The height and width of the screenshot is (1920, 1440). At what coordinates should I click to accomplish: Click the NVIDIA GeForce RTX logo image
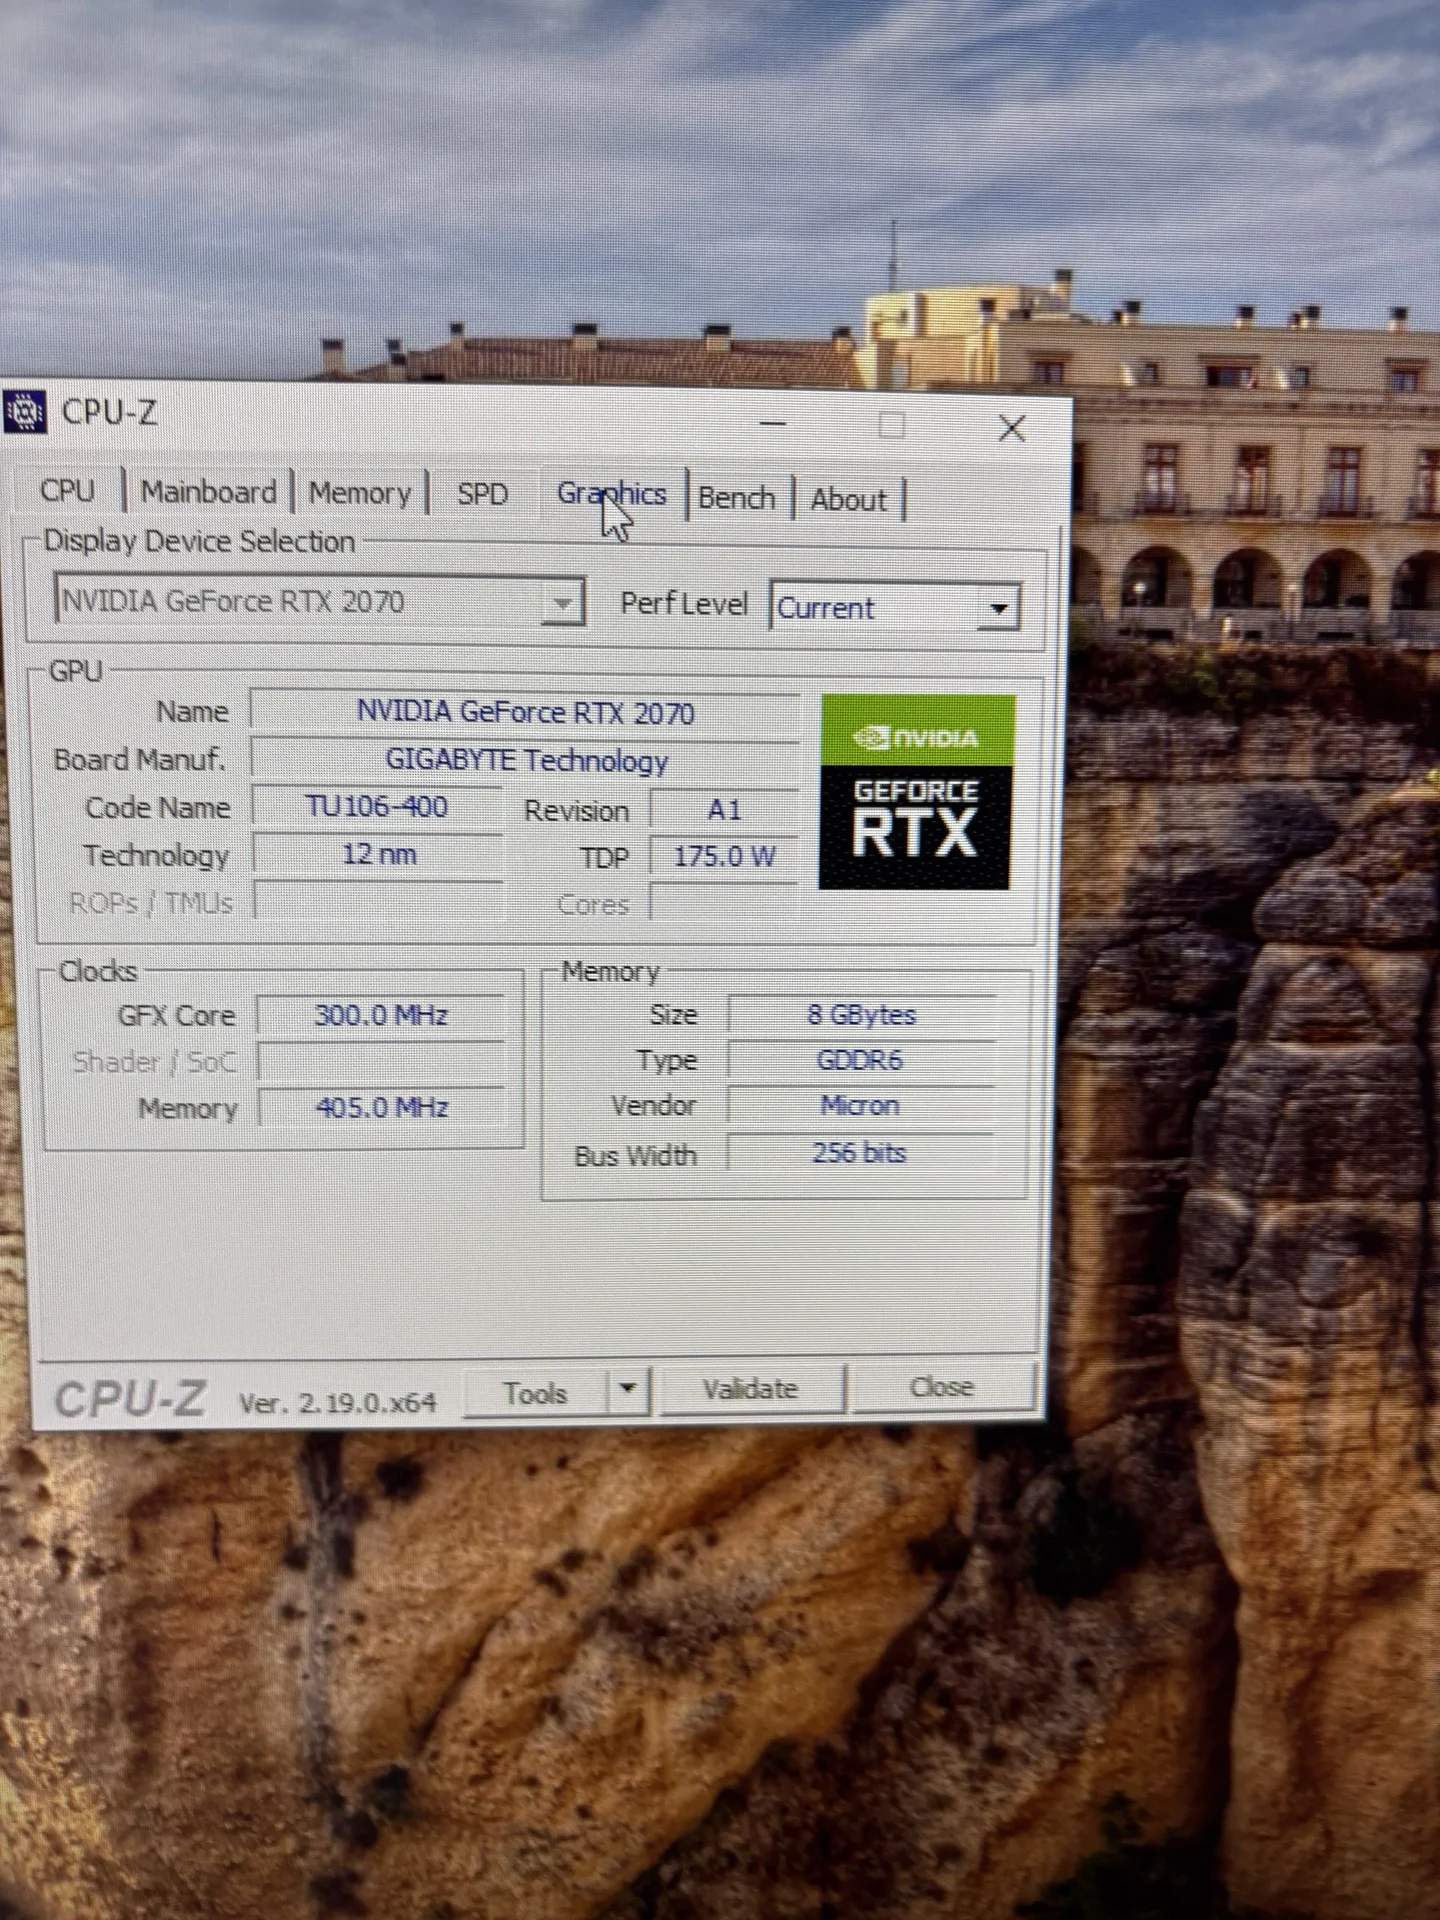point(917,792)
